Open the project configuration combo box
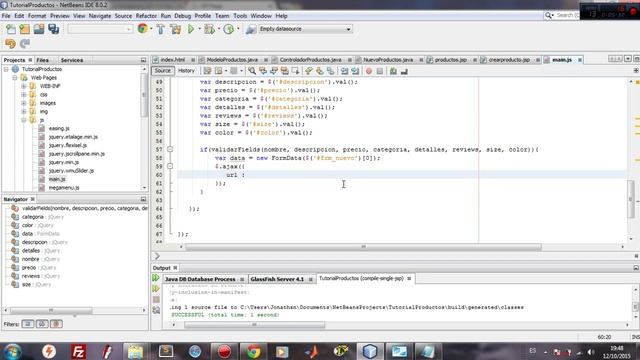640x360 pixels. click(x=100, y=29)
